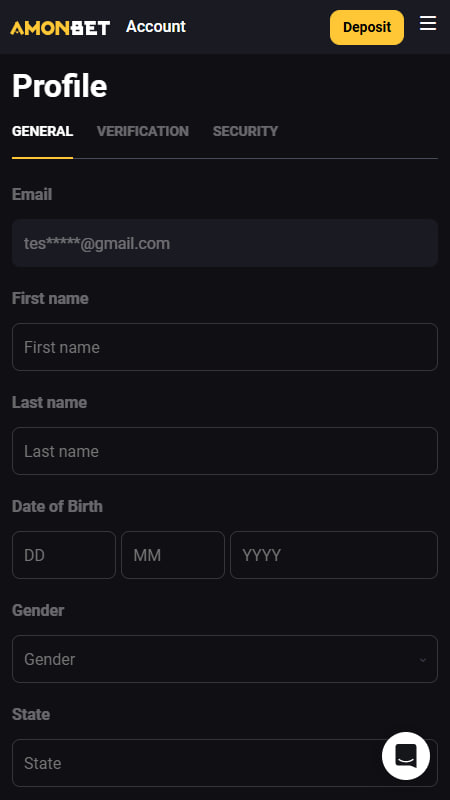Open the Gender selection box
This screenshot has height=800, width=450.
[225, 659]
